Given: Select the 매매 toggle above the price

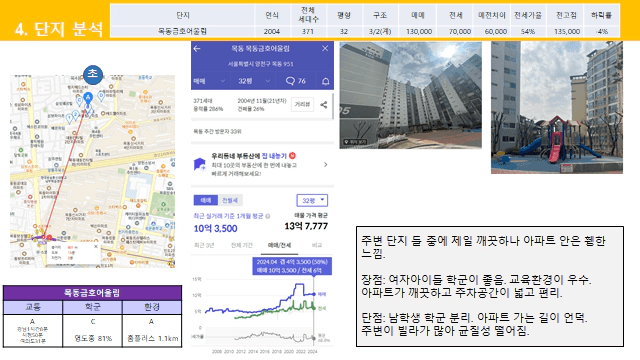Looking at the screenshot, I should (206, 200).
